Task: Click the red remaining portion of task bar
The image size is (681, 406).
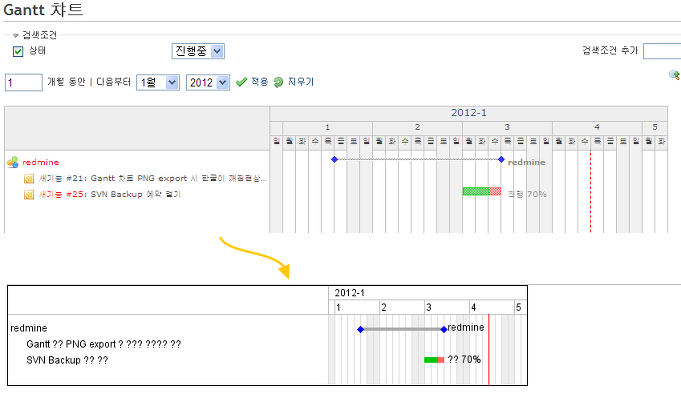Action: click(495, 191)
